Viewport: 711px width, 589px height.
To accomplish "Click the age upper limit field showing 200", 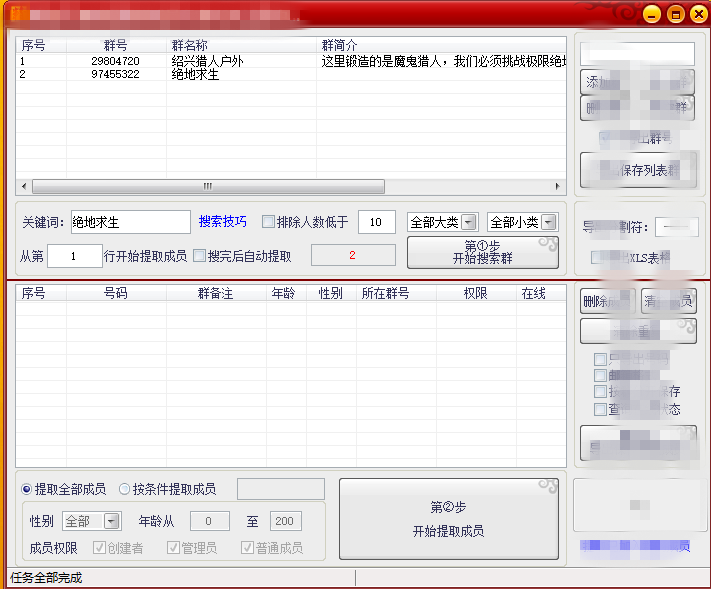I will (286, 521).
